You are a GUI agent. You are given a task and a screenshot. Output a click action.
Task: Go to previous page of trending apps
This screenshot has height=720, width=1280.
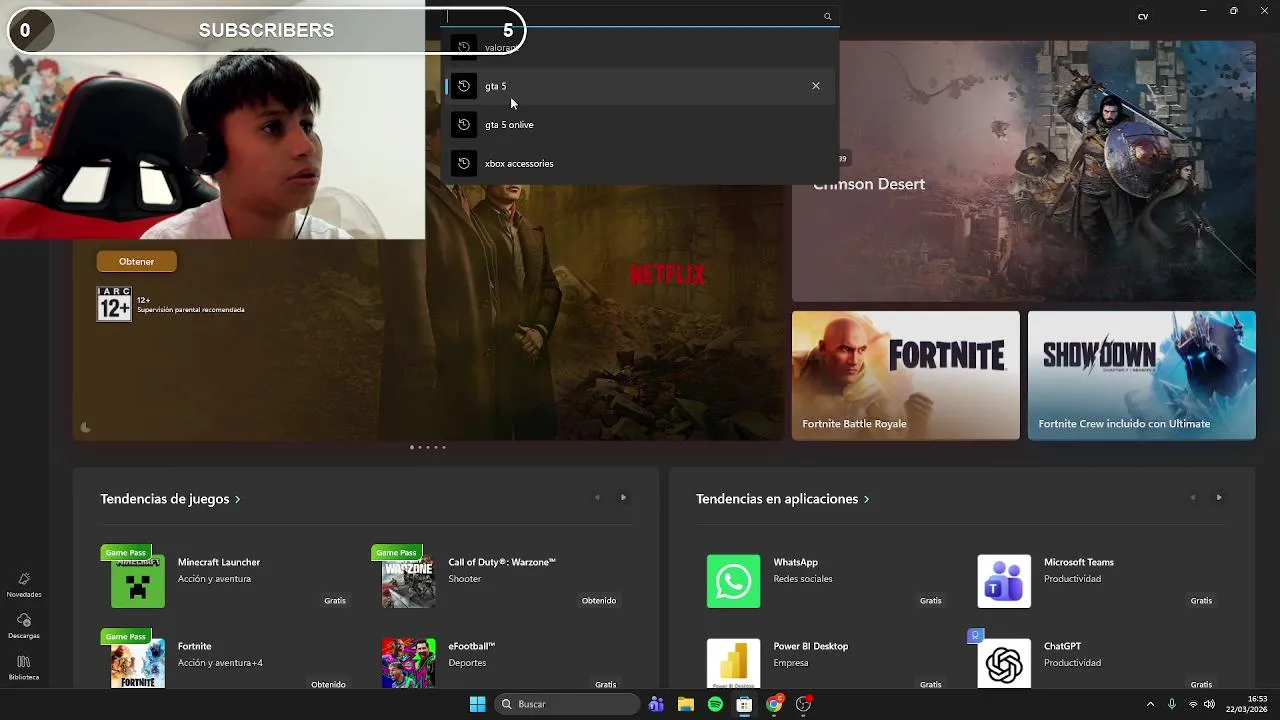point(1192,498)
